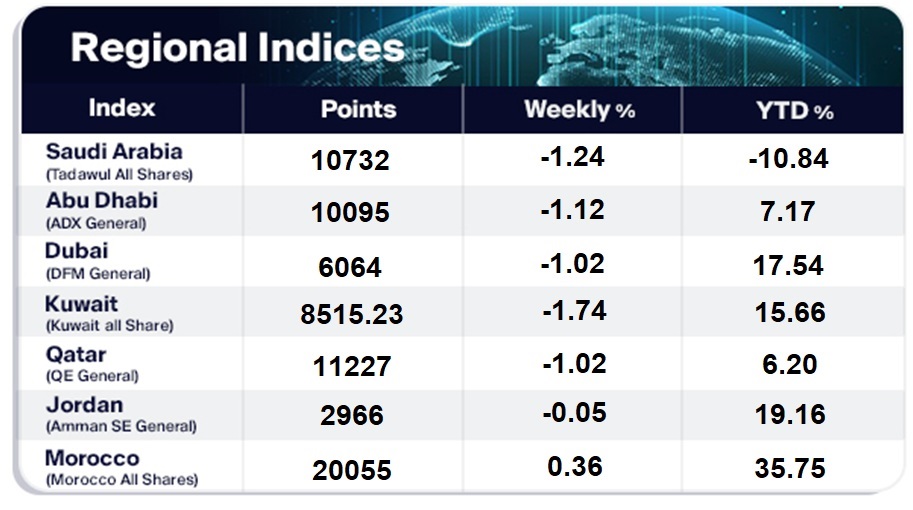The image size is (913, 510).
Task: Select the Morocco index row label
Action: [x=93, y=458]
